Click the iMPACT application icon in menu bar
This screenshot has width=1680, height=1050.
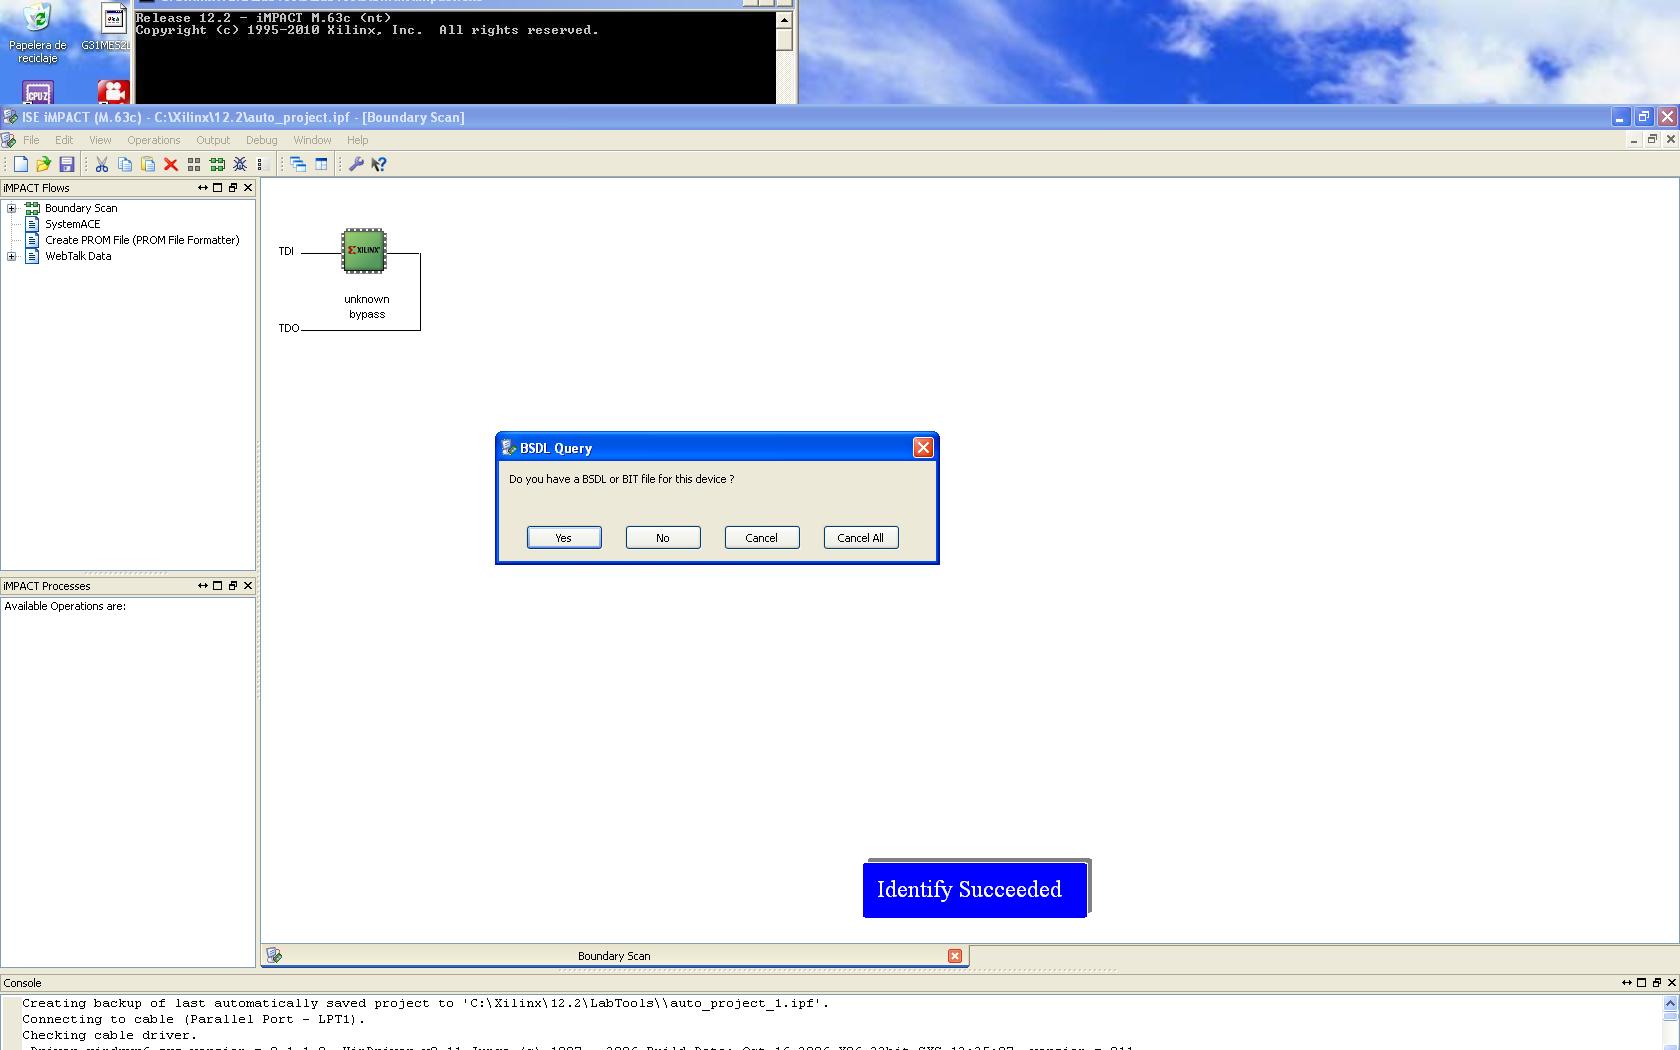pos(9,140)
